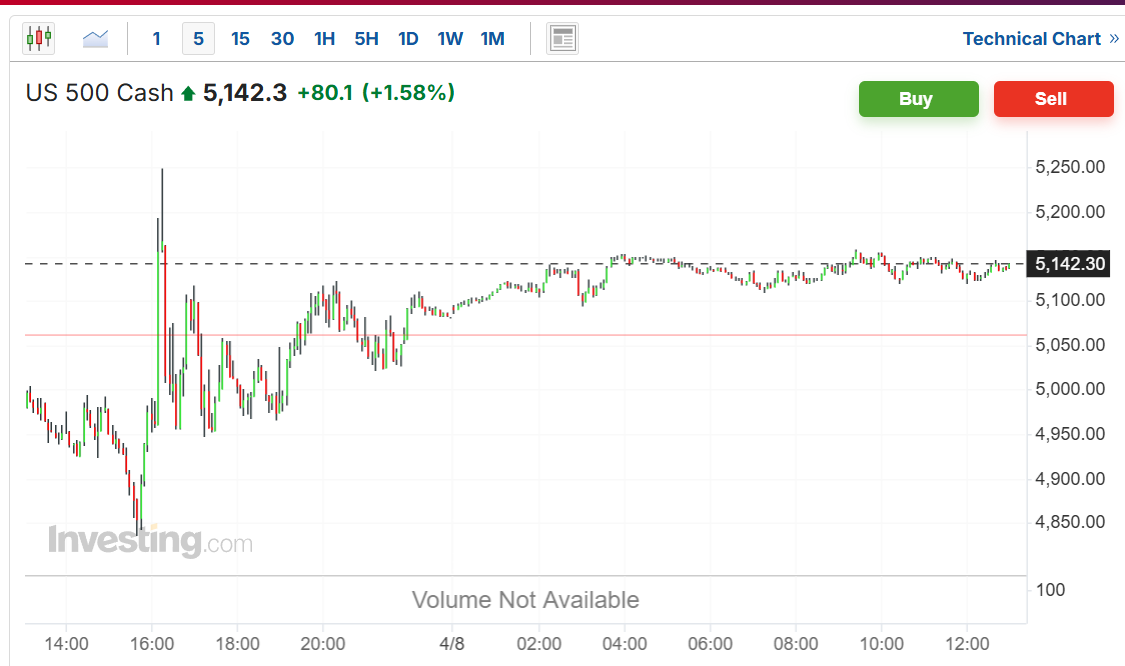Set interval to 5H
The width and height of the screenshot is (1125, 666).
pyautogui.click(x=367, y=39)
